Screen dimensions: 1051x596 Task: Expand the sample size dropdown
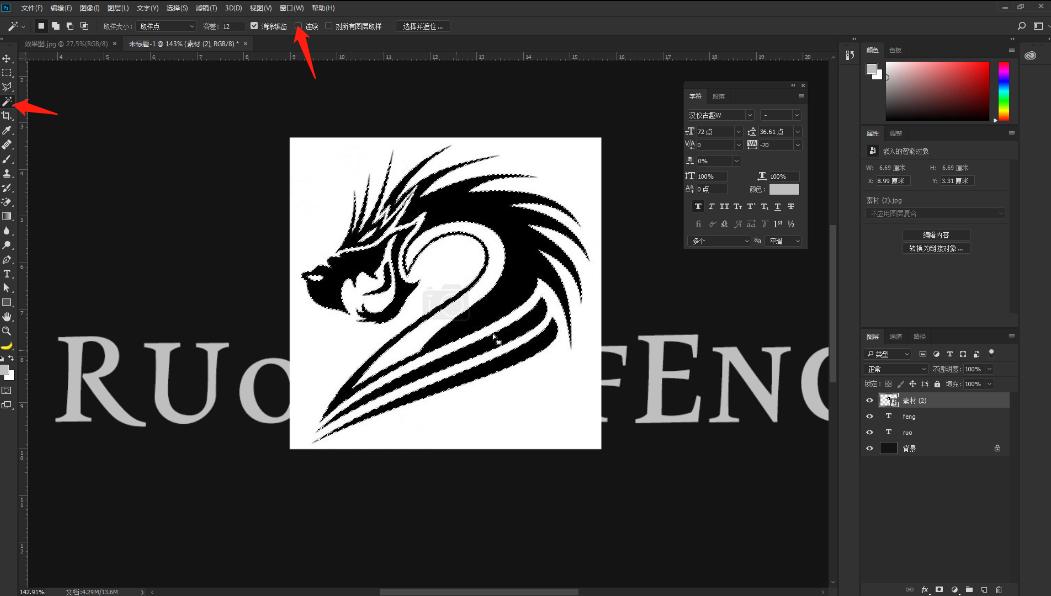click(166, 26)
